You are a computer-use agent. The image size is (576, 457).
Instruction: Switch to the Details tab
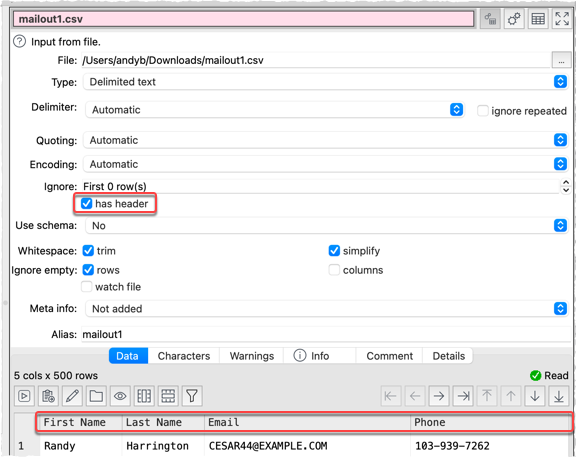pyautogui.click(x=449, y=356)
